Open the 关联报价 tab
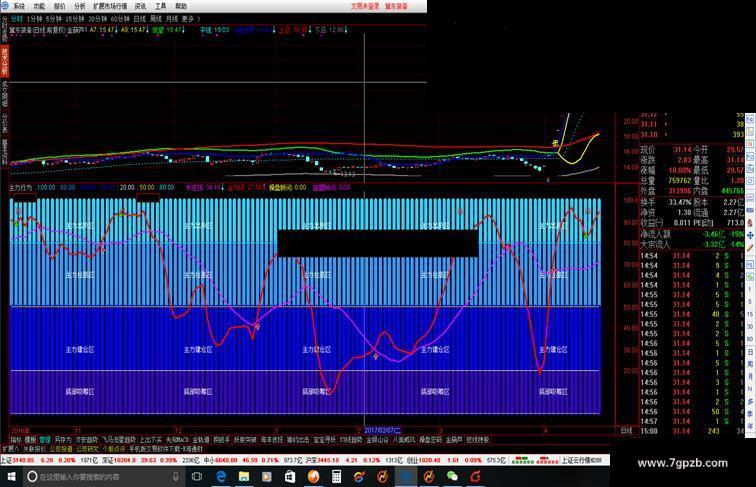Image resolution: width=756 pixels, height=487 pixels. pos(34,449)
